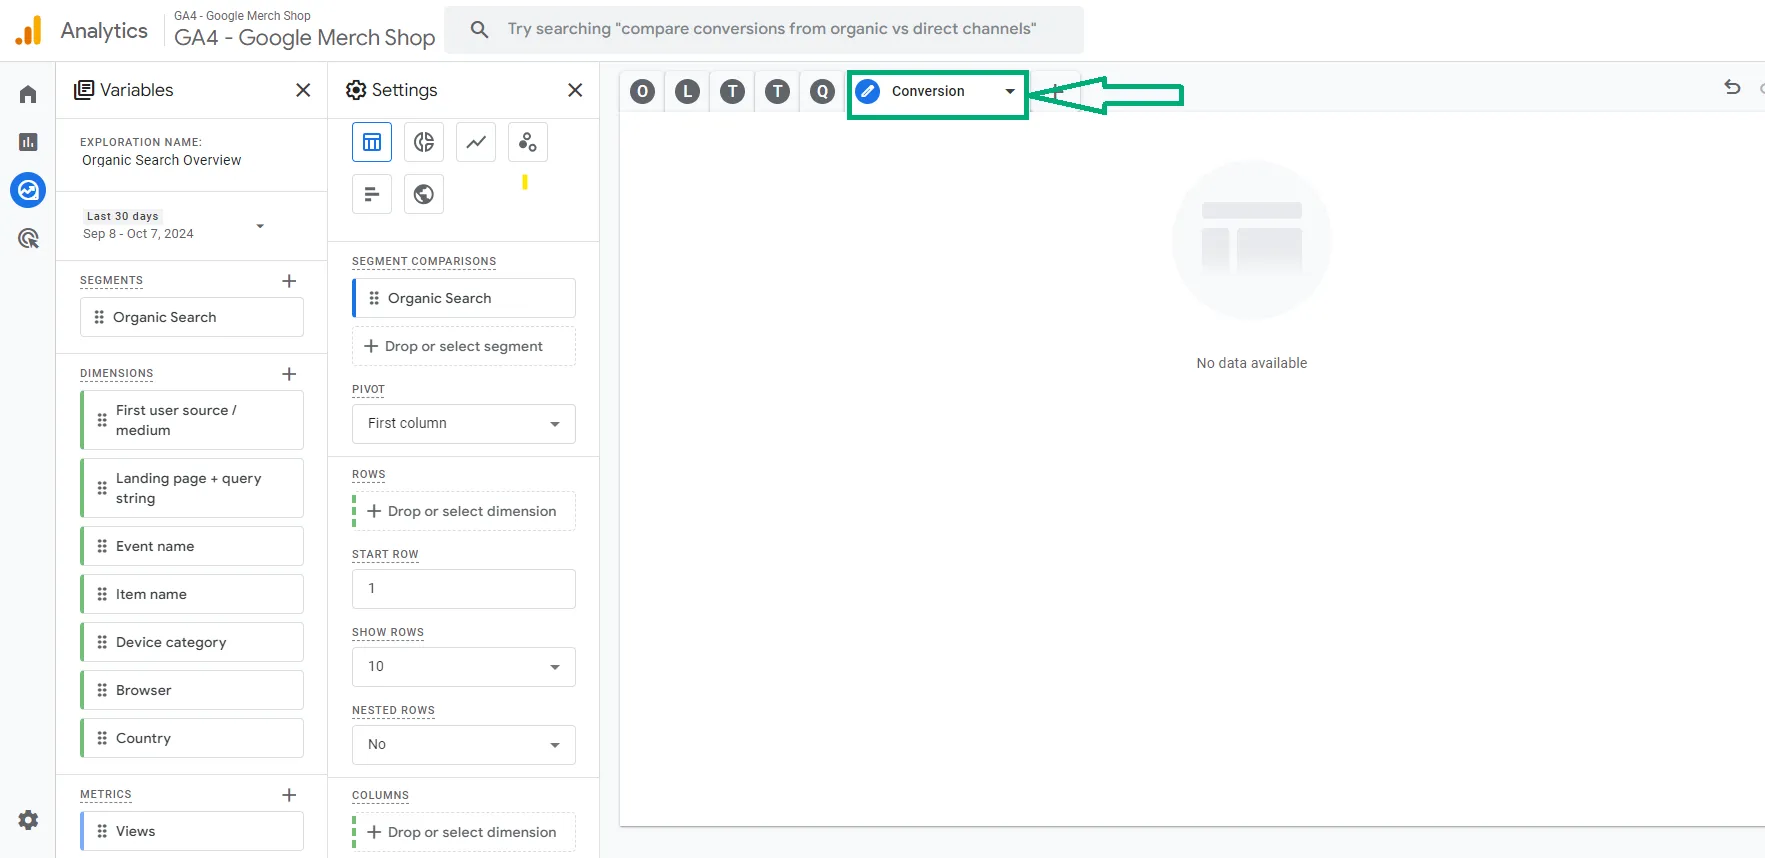Select the Donut chart visualization

(424, 142)
